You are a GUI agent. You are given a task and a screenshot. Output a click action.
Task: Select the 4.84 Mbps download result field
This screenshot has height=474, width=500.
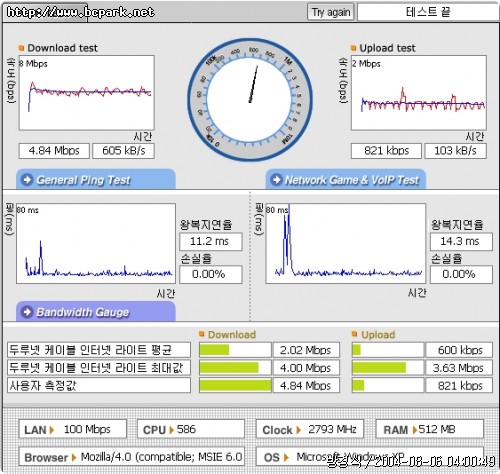tap(54, 151)
